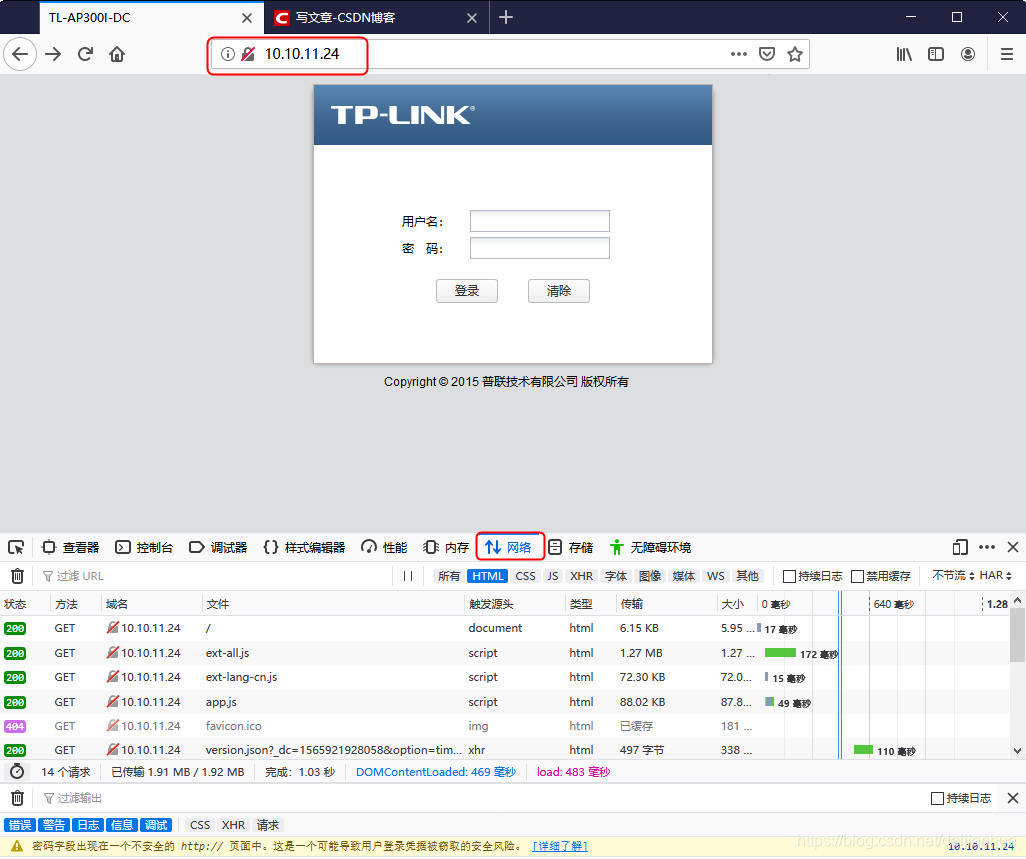
Task: Close the developer tools panel
Action: click(x=1013, y=547)
